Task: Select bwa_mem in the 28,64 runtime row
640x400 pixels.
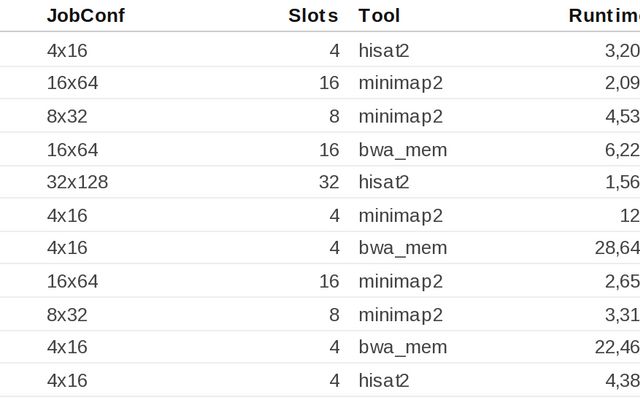Action: pyautogui.click(x=402, y=248)
